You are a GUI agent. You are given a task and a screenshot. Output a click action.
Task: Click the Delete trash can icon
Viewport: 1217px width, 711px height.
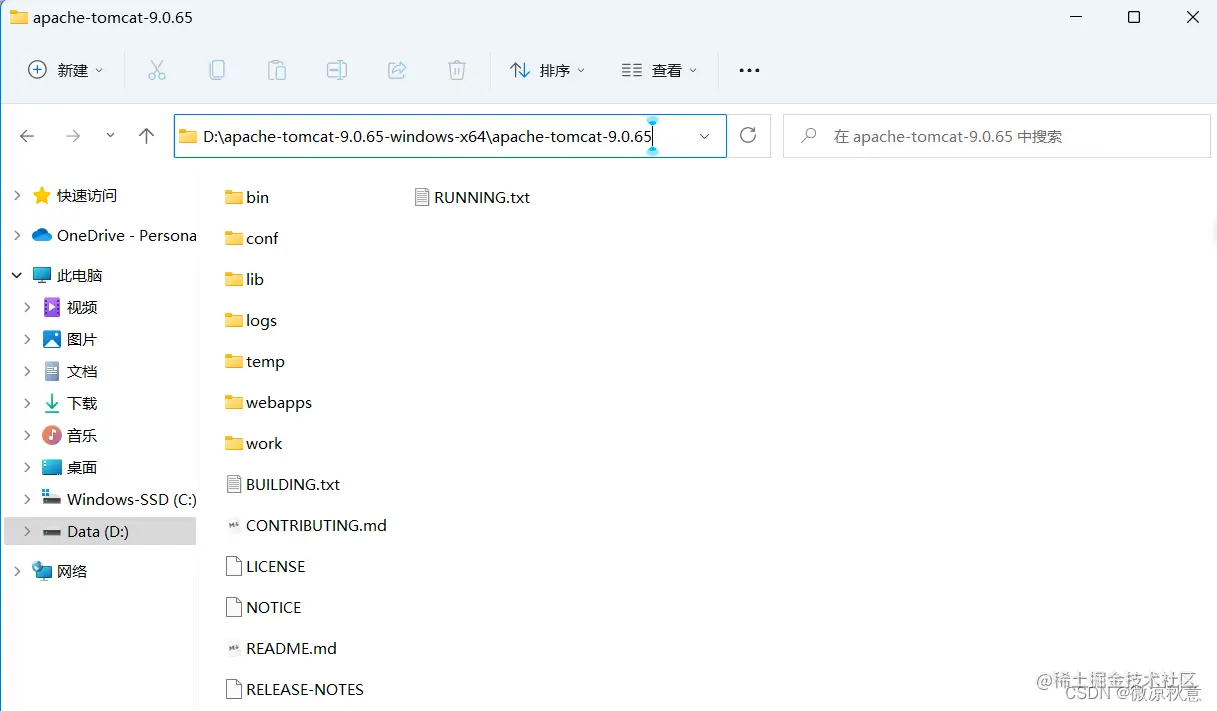(457, 70)
